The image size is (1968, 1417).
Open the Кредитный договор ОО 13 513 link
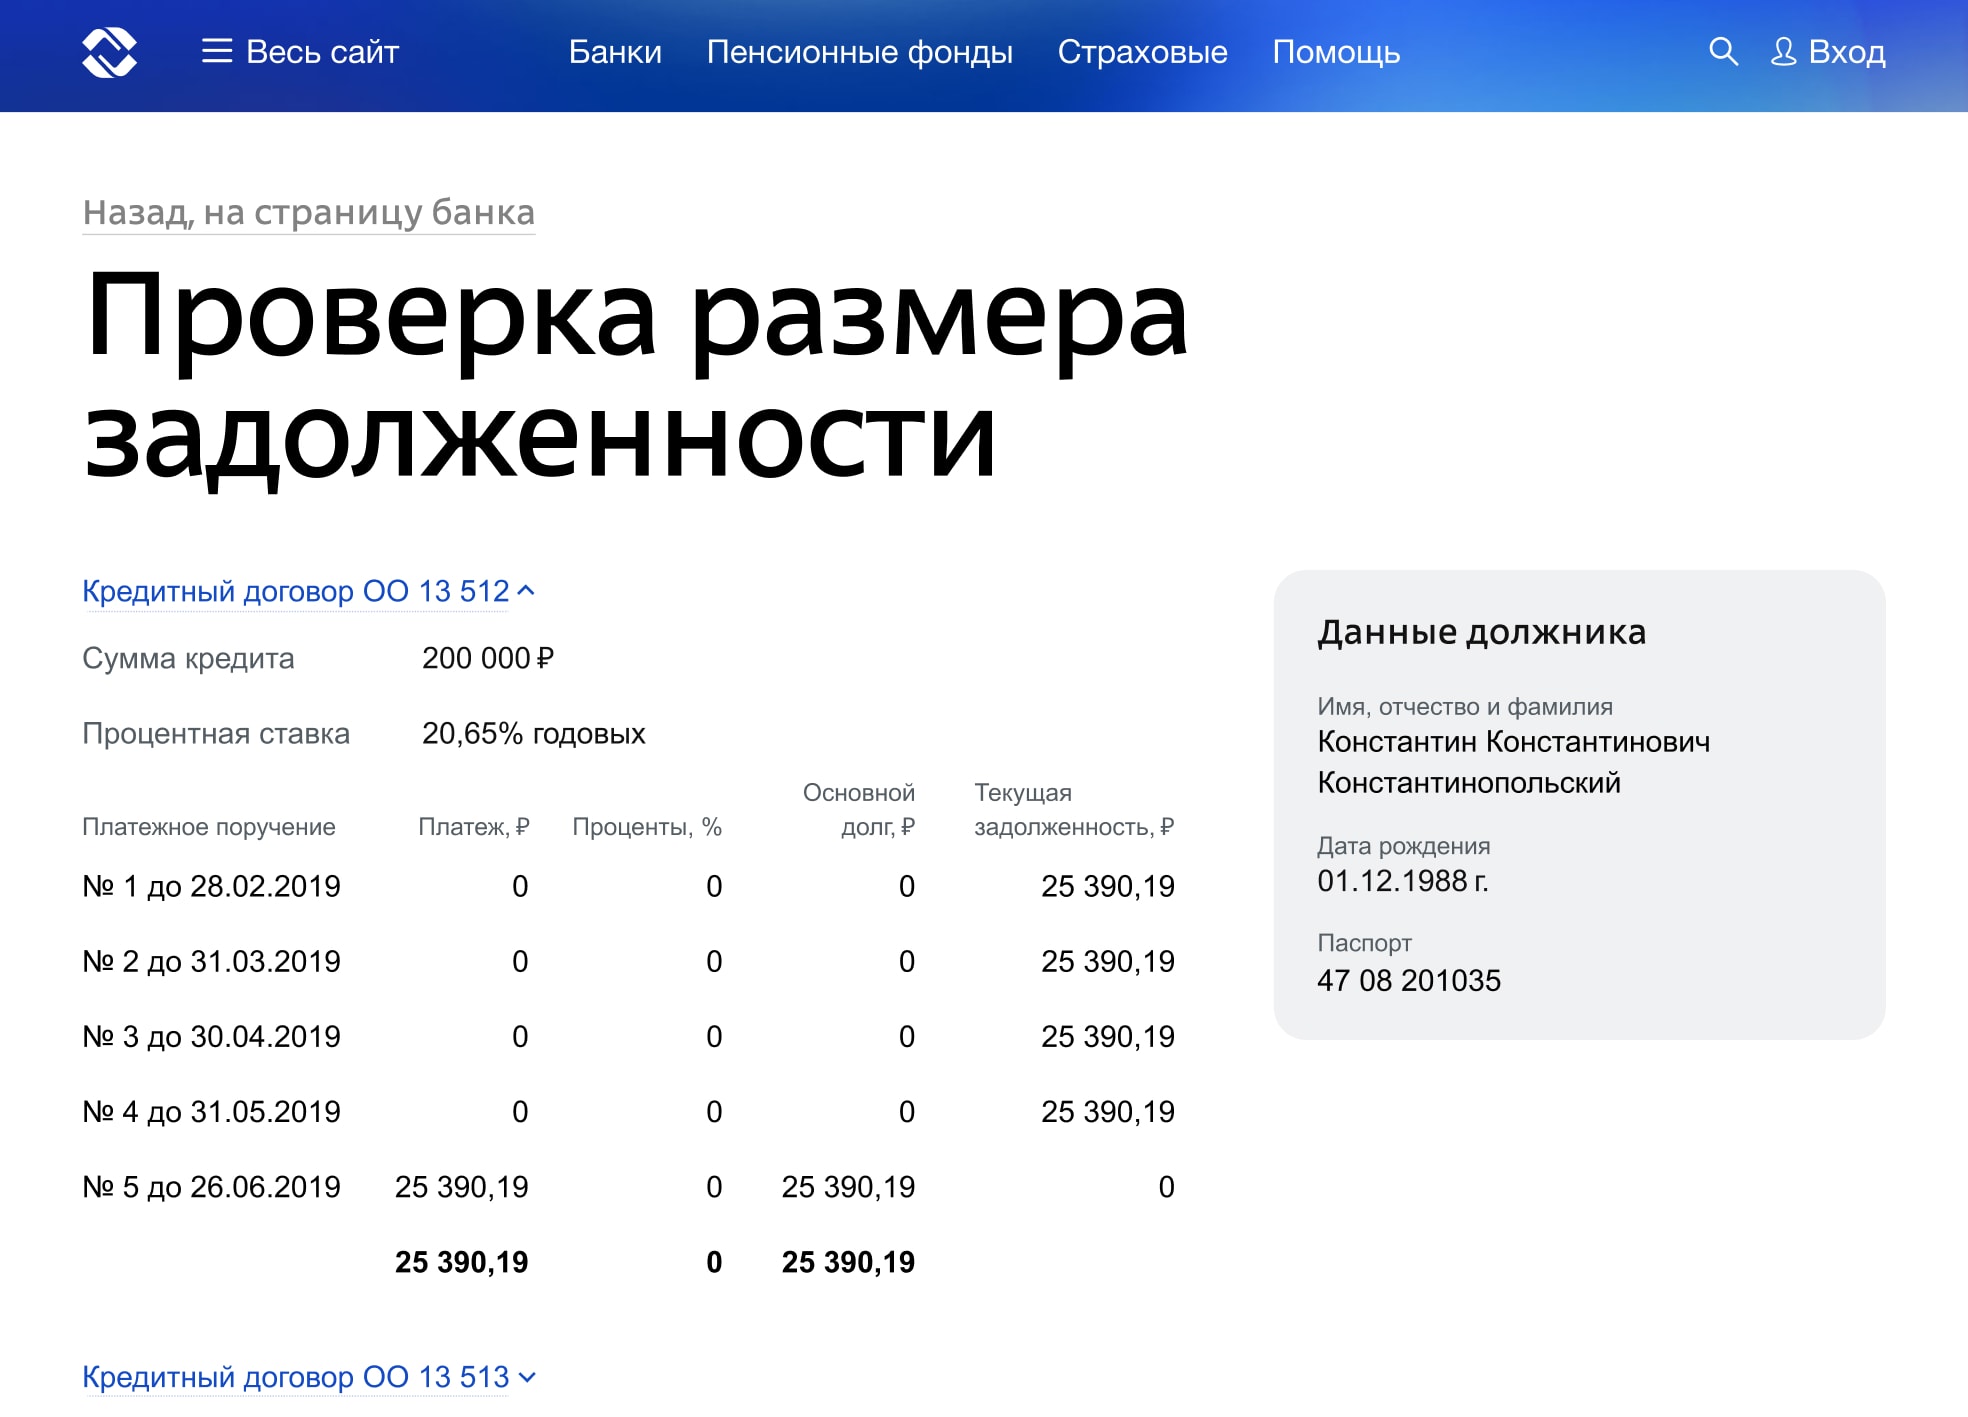[295, 1377]
